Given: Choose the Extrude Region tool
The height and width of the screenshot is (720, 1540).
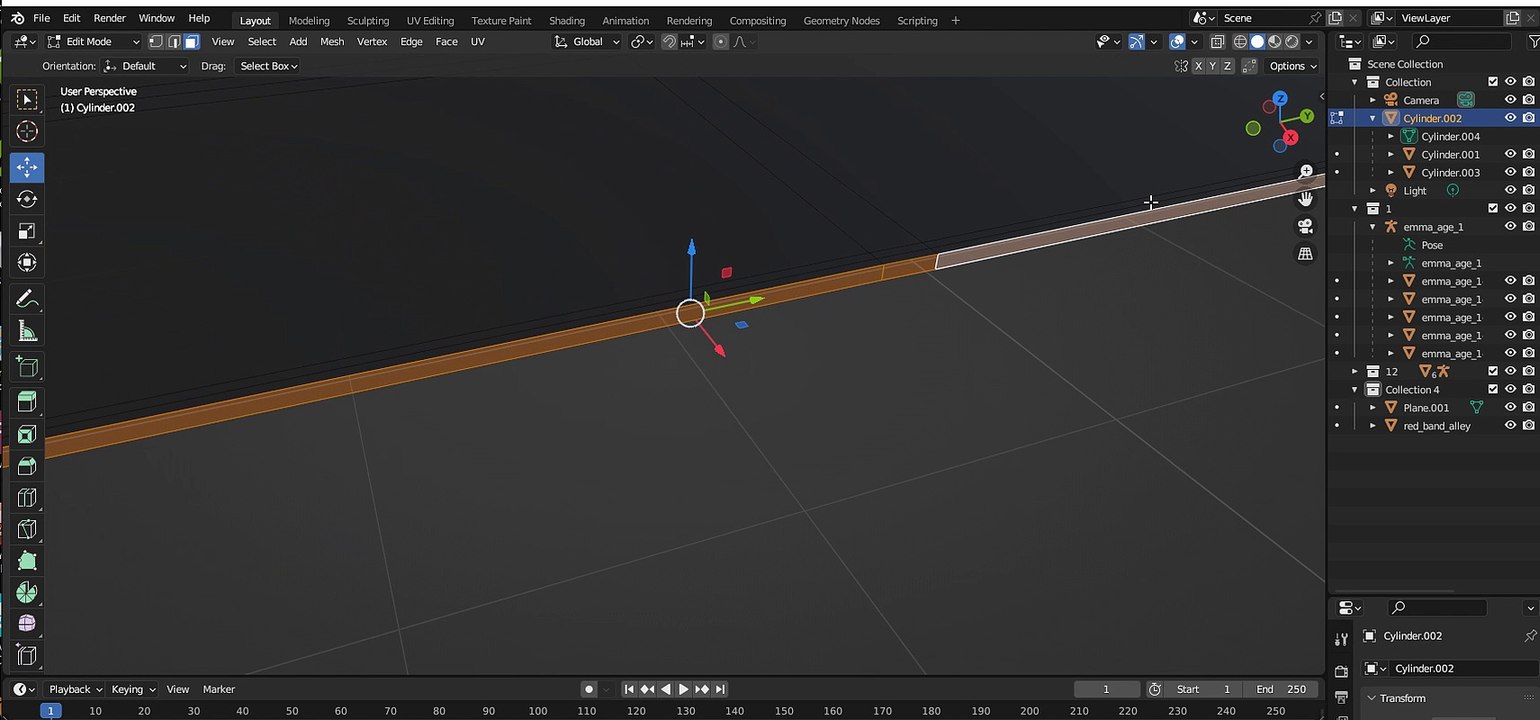Looking at the screenshot, I should coord(27,401).
